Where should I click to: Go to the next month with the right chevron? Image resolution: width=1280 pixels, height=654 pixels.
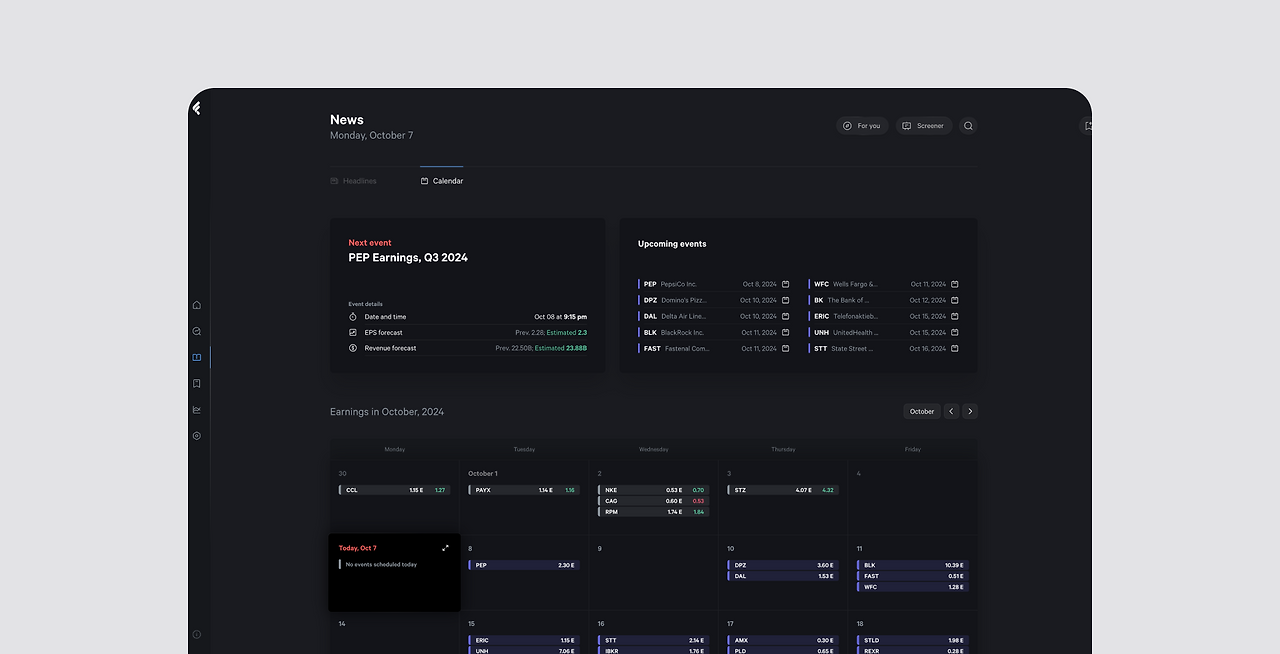coord(970,411)
